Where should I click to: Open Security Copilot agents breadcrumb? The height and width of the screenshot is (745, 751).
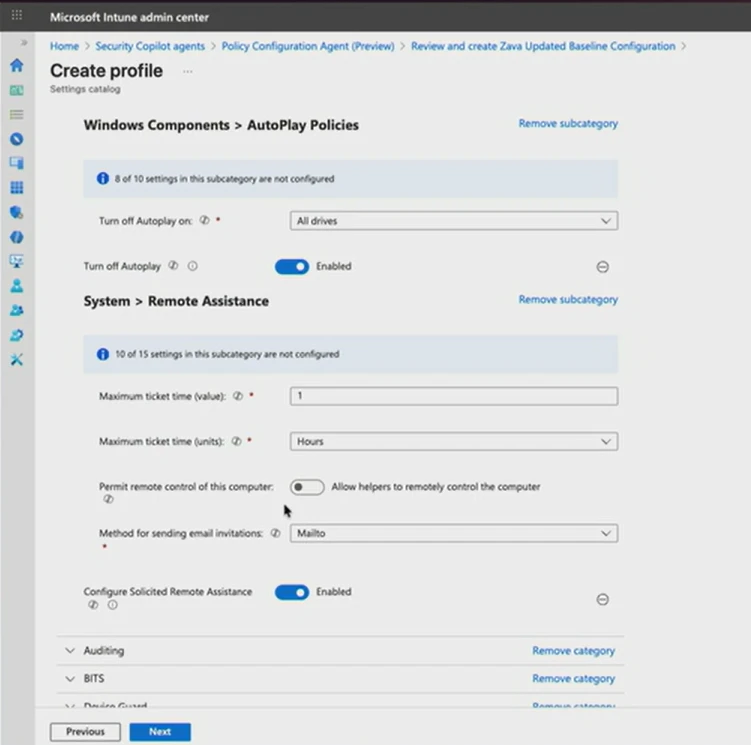pos(150,46)
